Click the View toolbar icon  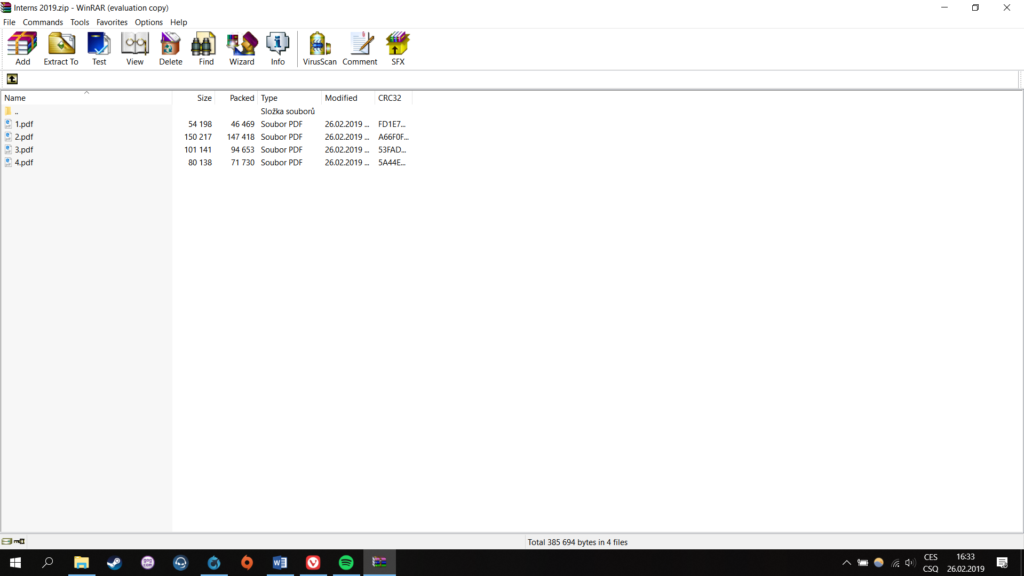[x=135, y=49]
